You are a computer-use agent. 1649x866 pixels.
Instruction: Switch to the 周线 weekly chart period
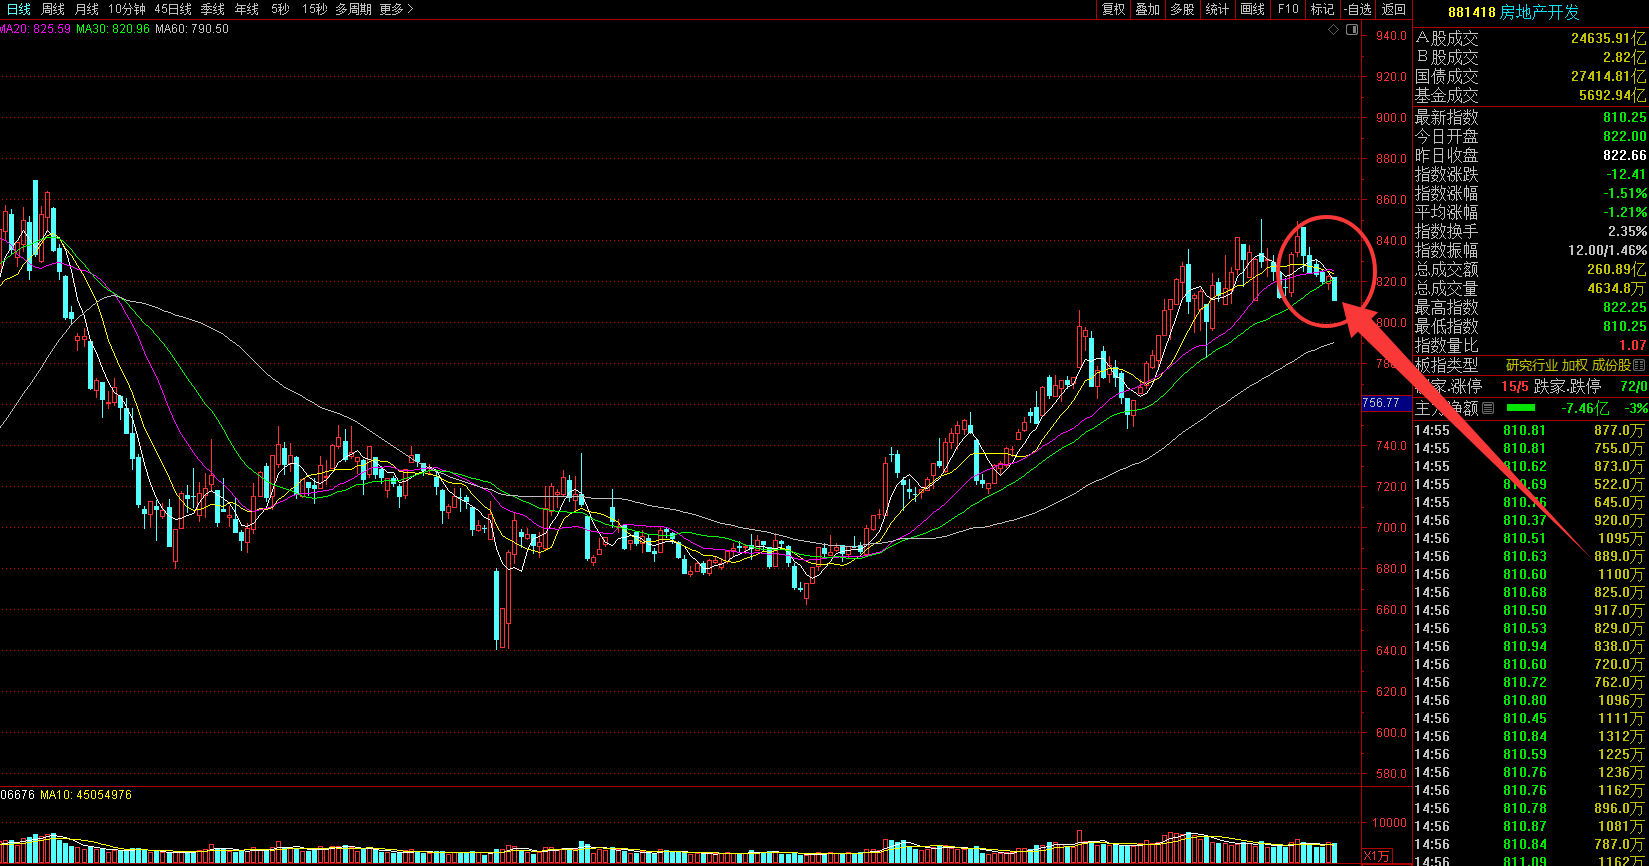pyautogui.click(x=53, y=9)
